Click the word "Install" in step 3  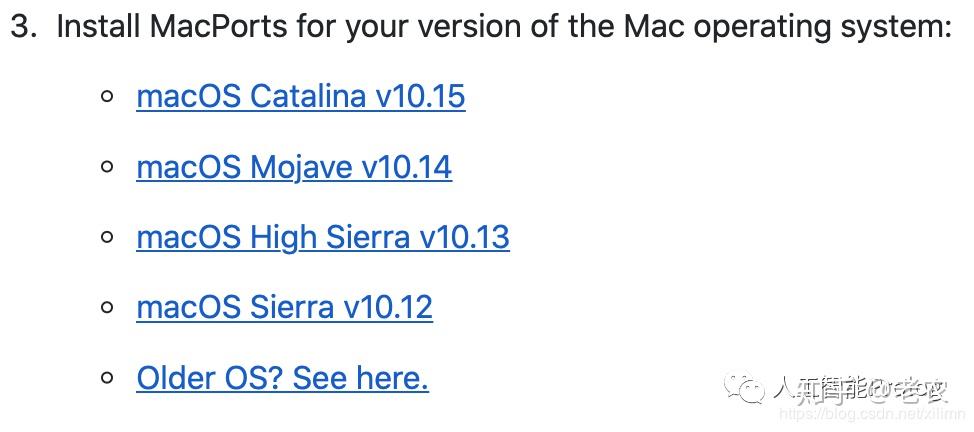pos(98,27)
